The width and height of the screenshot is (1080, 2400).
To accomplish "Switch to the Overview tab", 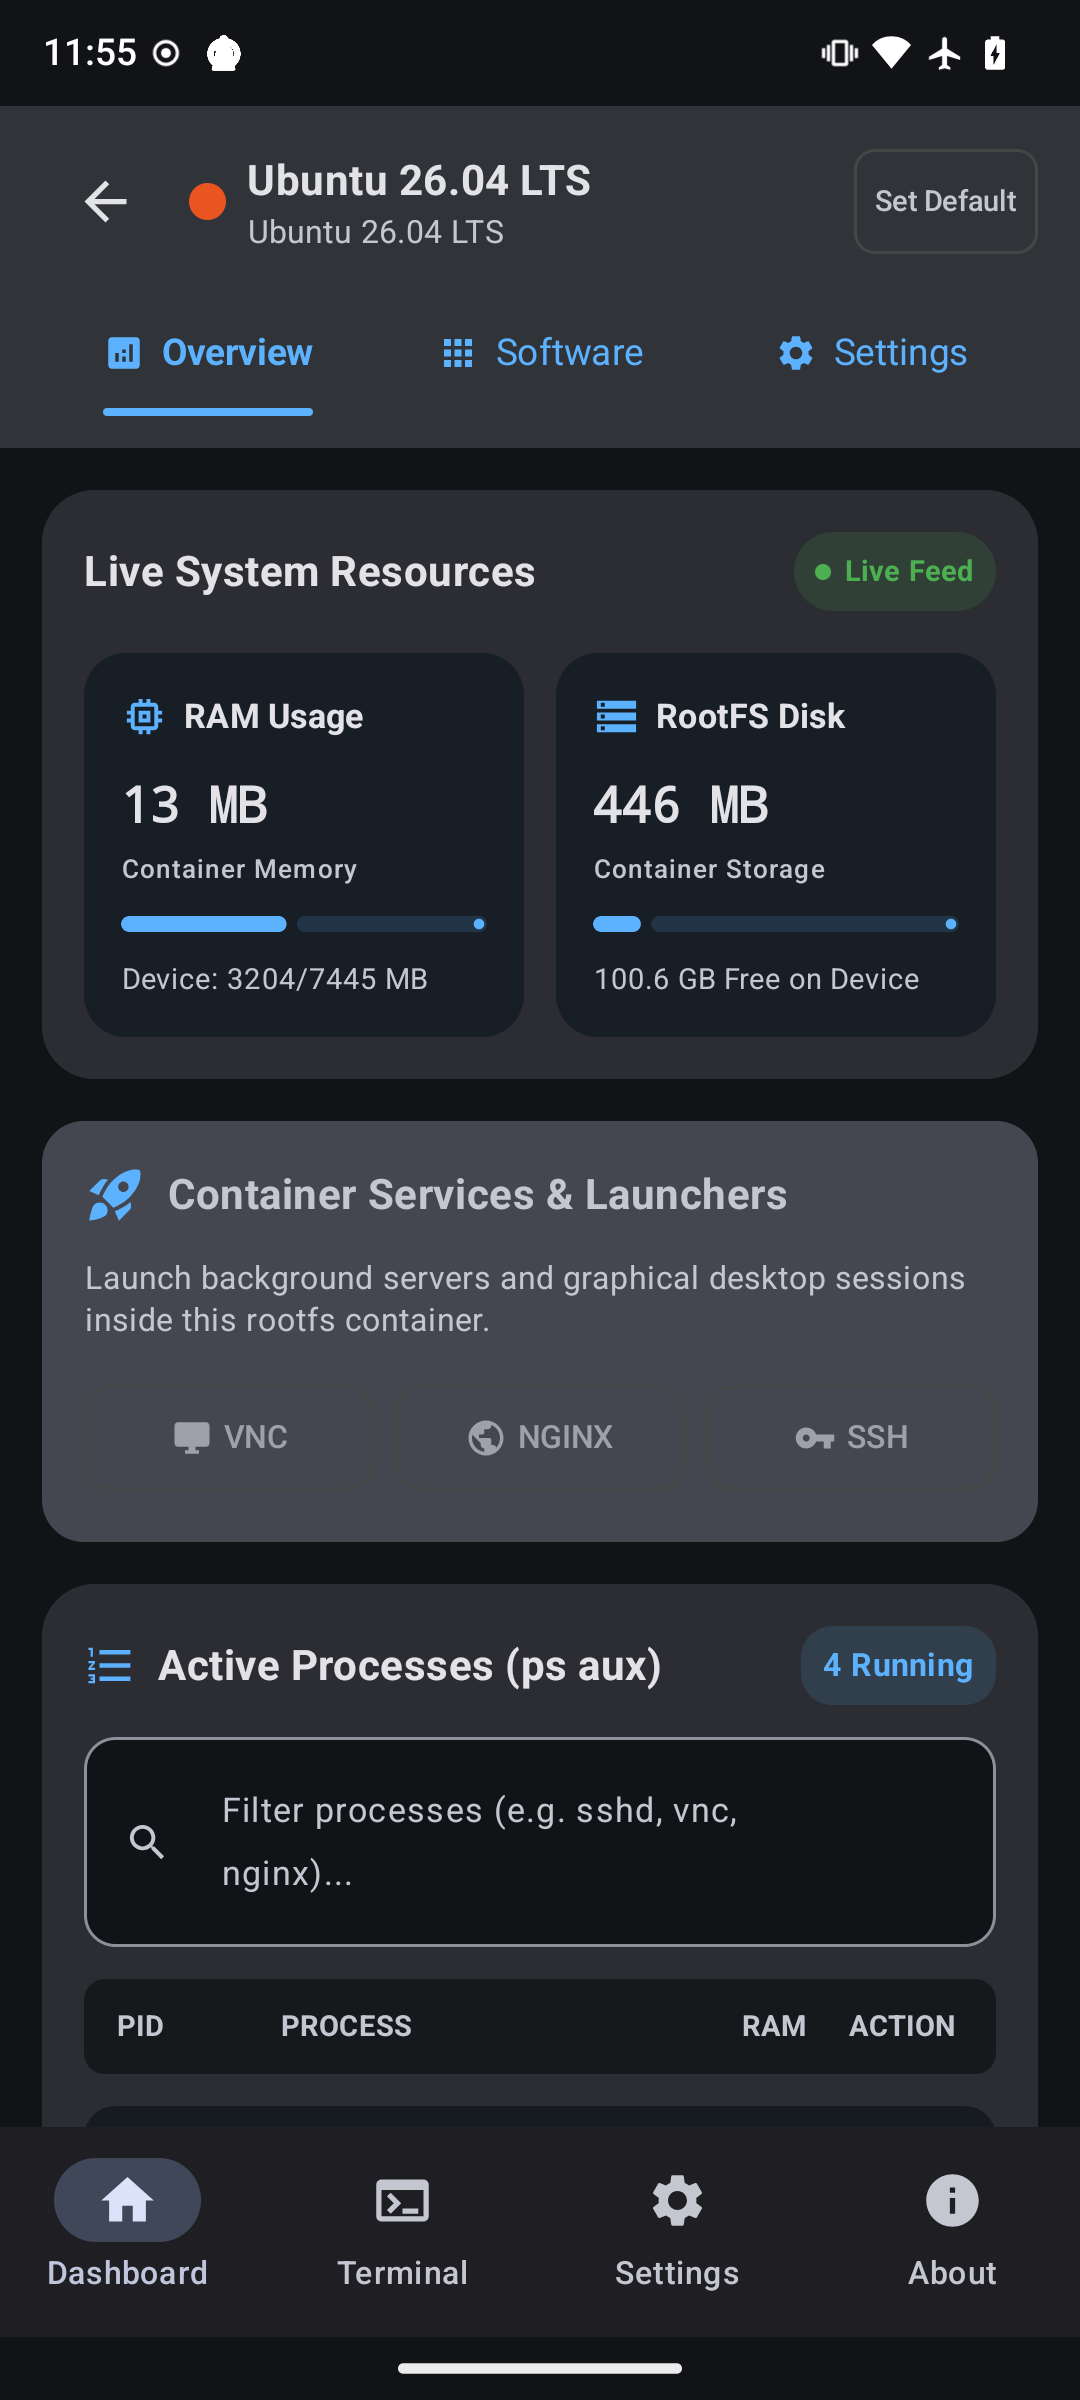I will pos(208,353).
